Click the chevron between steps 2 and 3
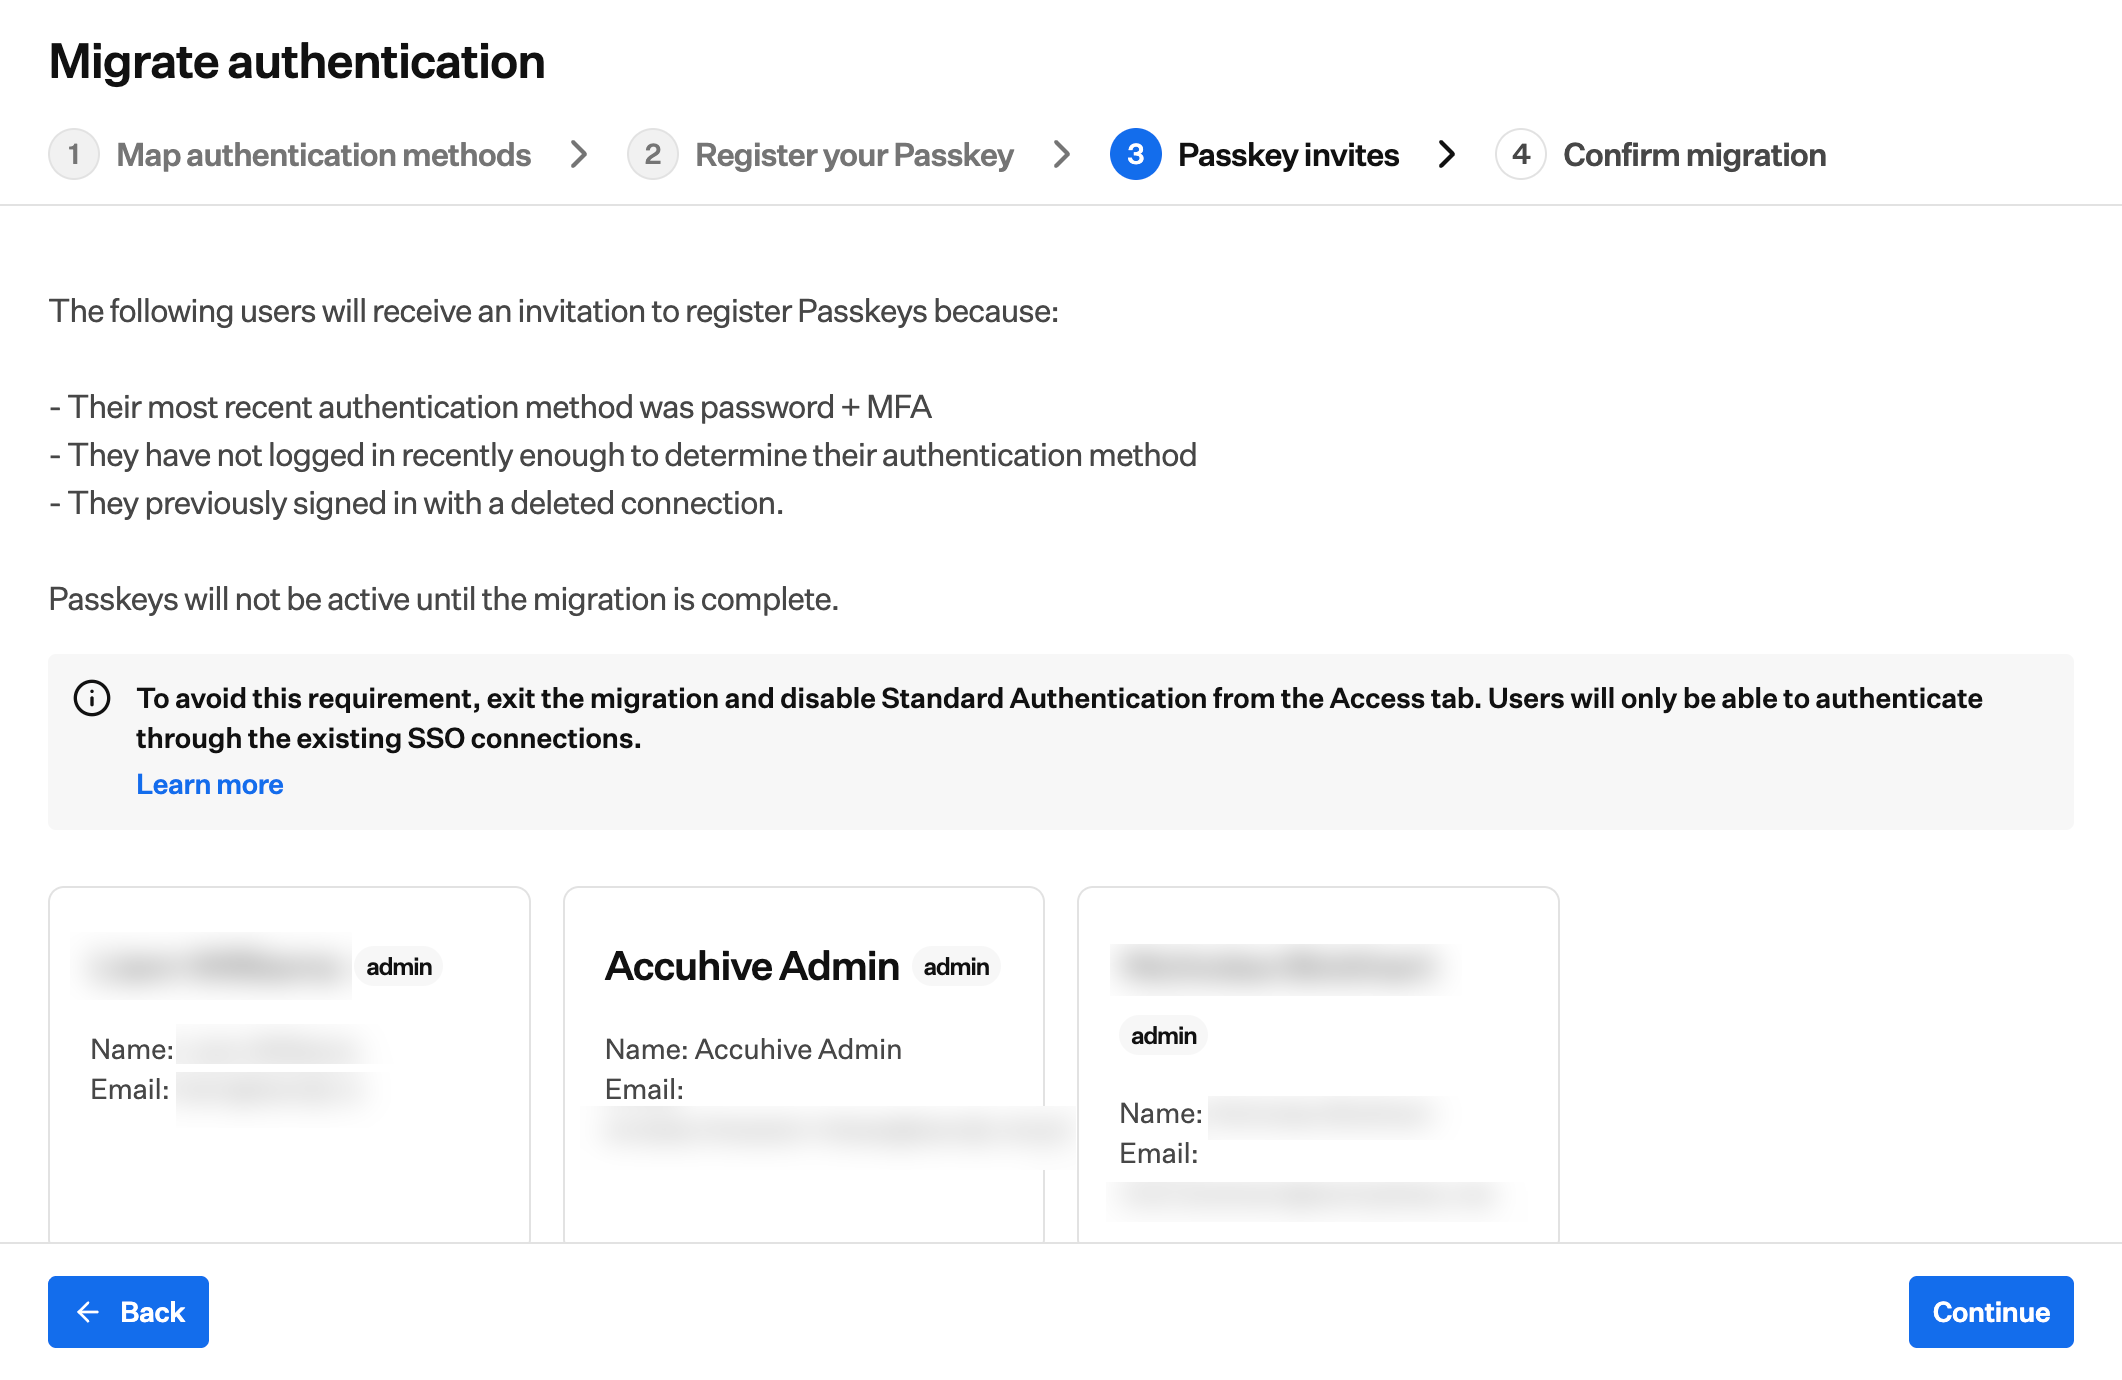Image resolution: width=2122 pixels, height=1380 pixels. point(1062,154)
